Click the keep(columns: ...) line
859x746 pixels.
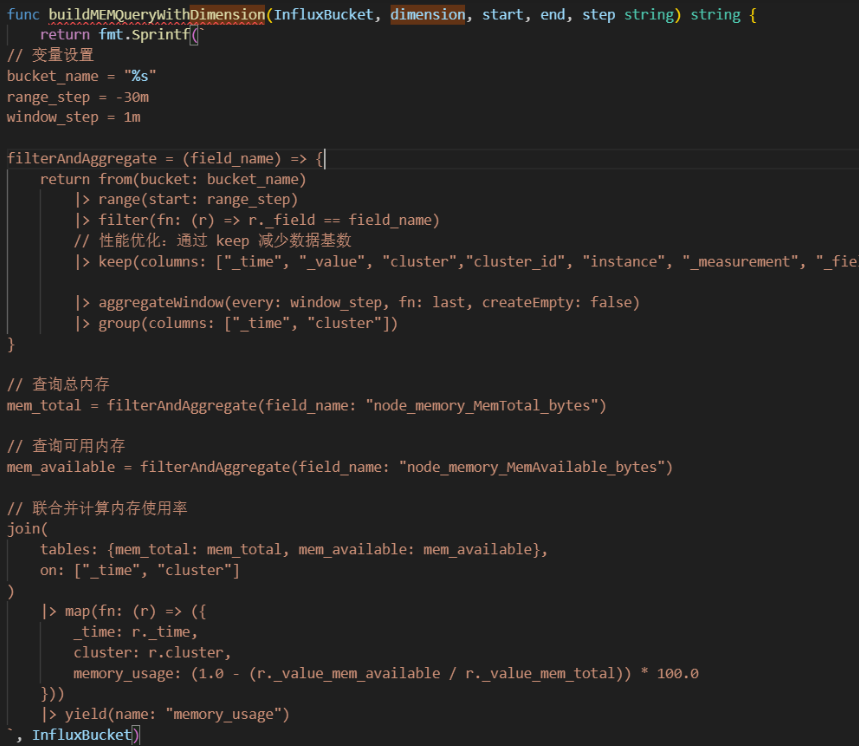click(467, 261)
